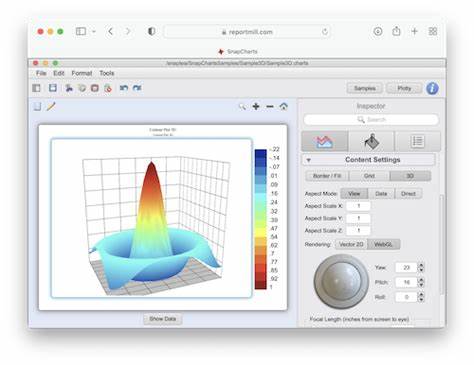Select the Border / Fill tab
The width and height of the screenshot is (474, 365).
[327, 176]
